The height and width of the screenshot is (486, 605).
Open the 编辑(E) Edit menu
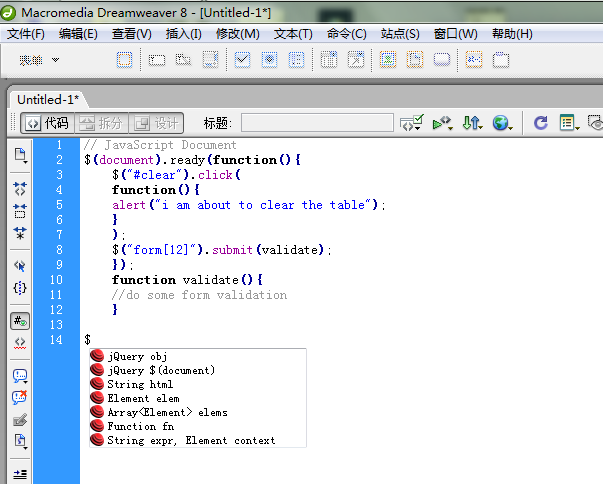click(x=78, y=34)
